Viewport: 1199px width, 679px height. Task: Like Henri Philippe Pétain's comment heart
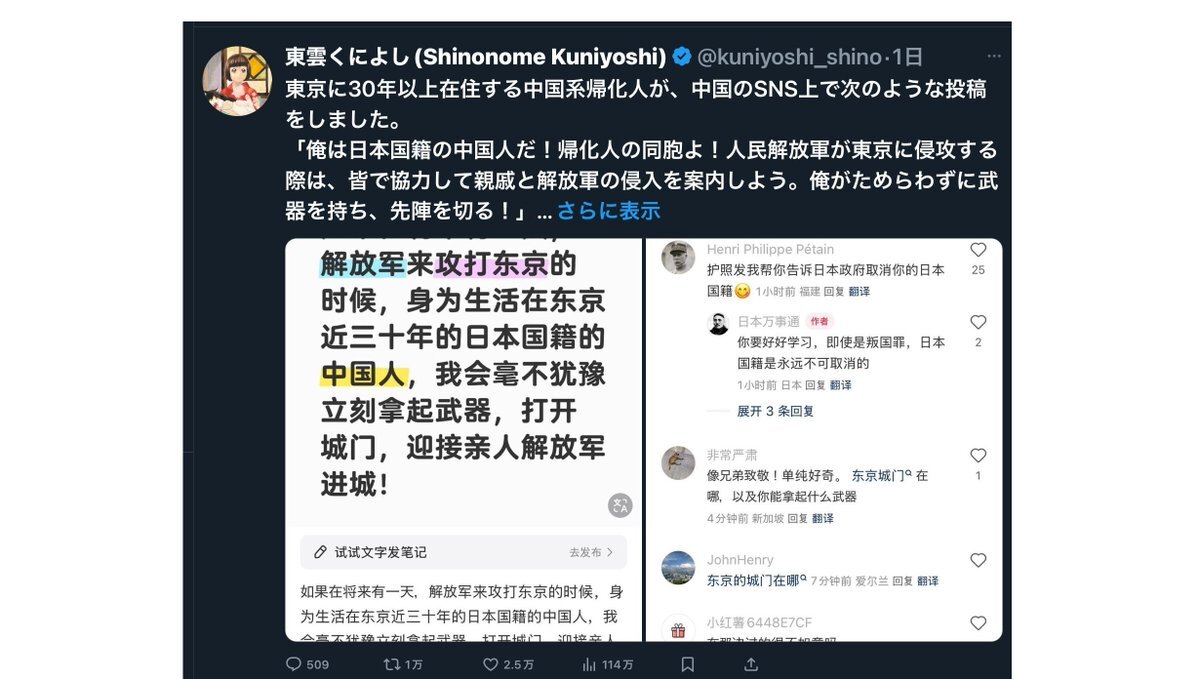(x=978, y=250)
